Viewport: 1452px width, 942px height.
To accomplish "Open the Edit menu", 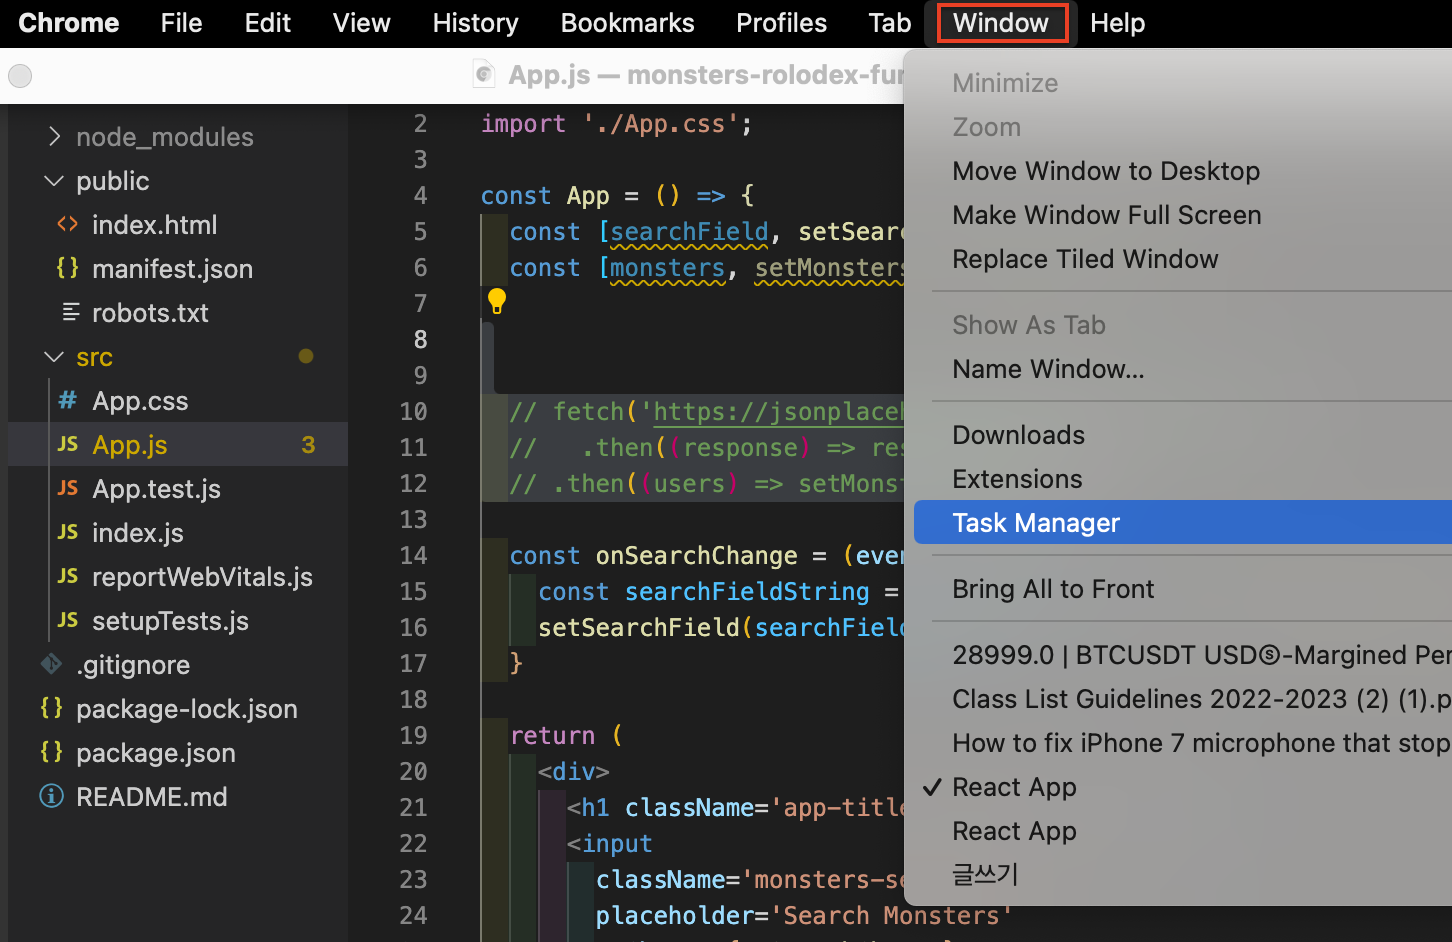I will click(267, 23).
